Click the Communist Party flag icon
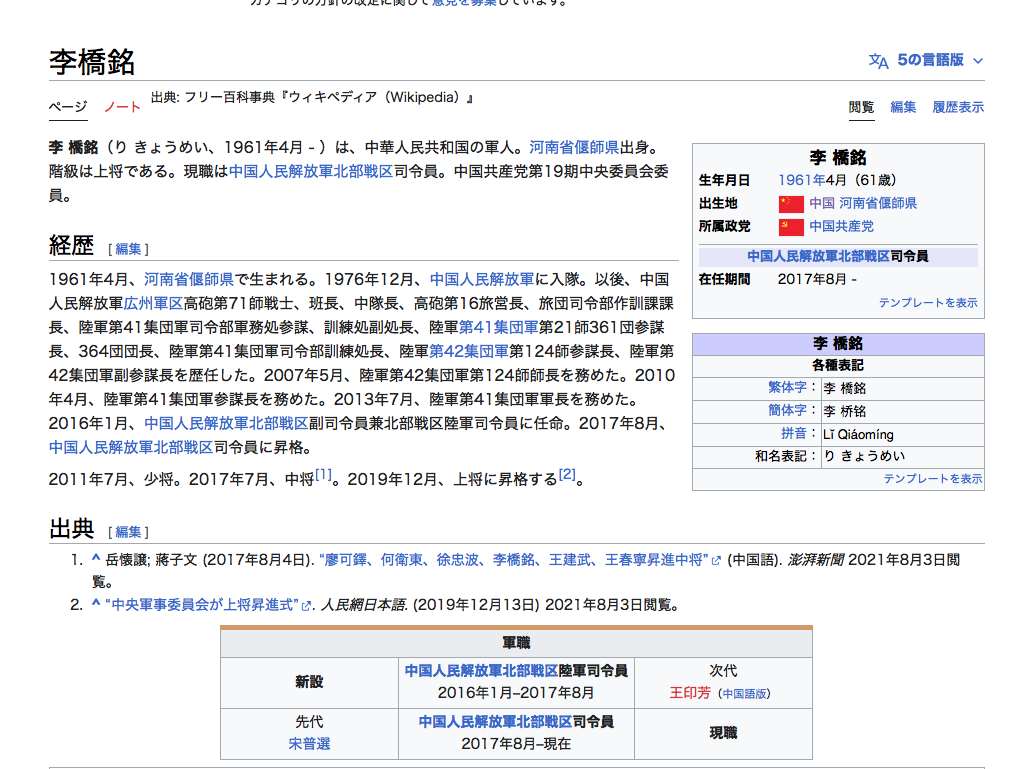Viewport: 1021px width, 769px height. pyautogui.click(x=790, y=227)
